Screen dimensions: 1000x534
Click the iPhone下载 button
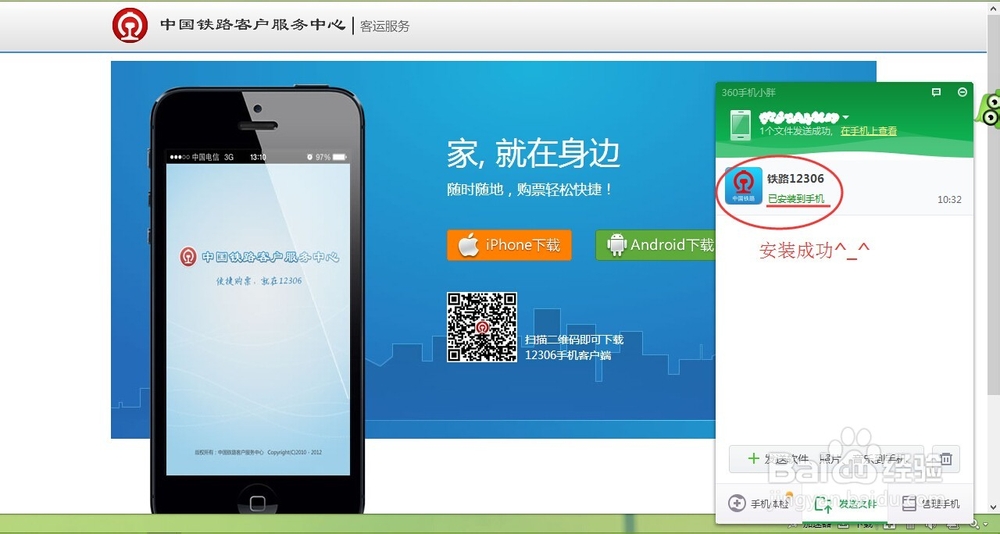tap(509, 245)
